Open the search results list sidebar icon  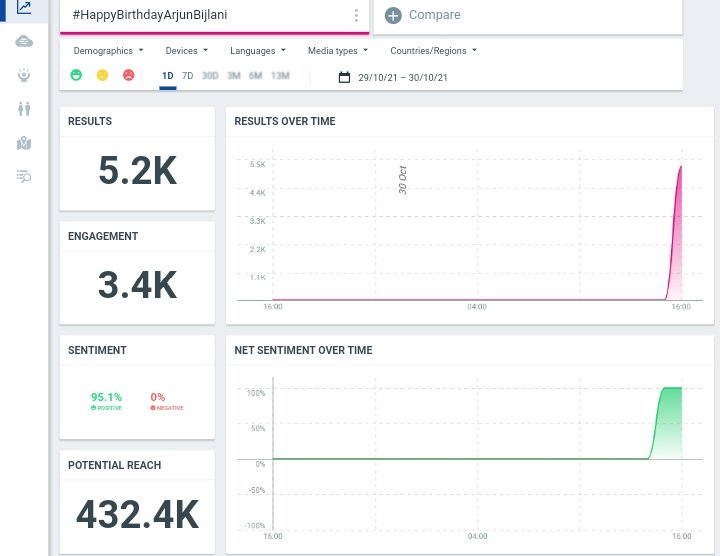24,176
